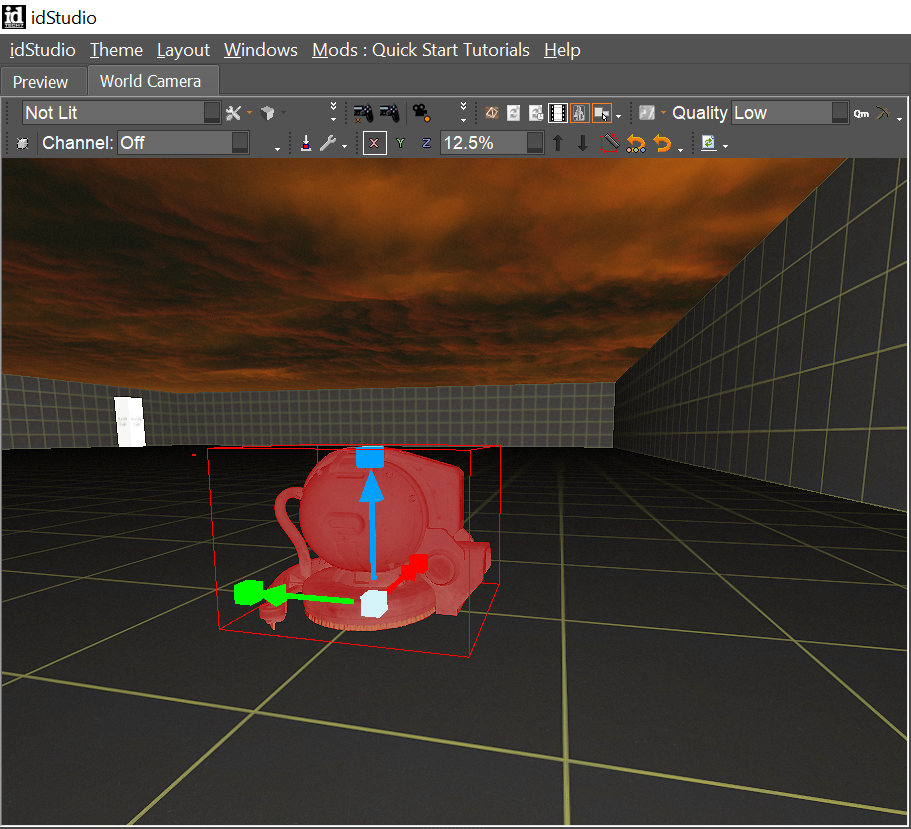Image resolution: width=911 pixels, height=829 pixels.
Task: Open the Channel Off dropdown
Action: click(x=184, y=143)
